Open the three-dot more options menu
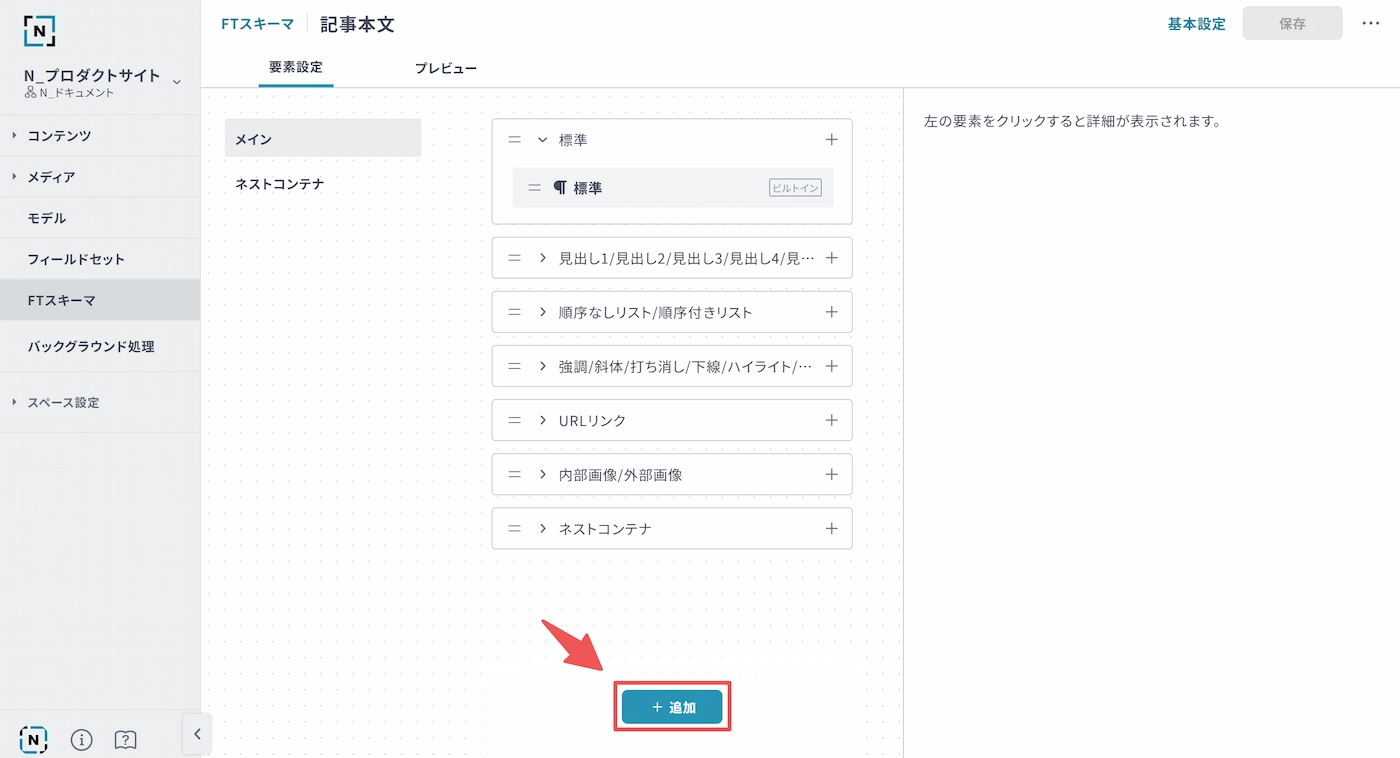 click(1371, 23)
